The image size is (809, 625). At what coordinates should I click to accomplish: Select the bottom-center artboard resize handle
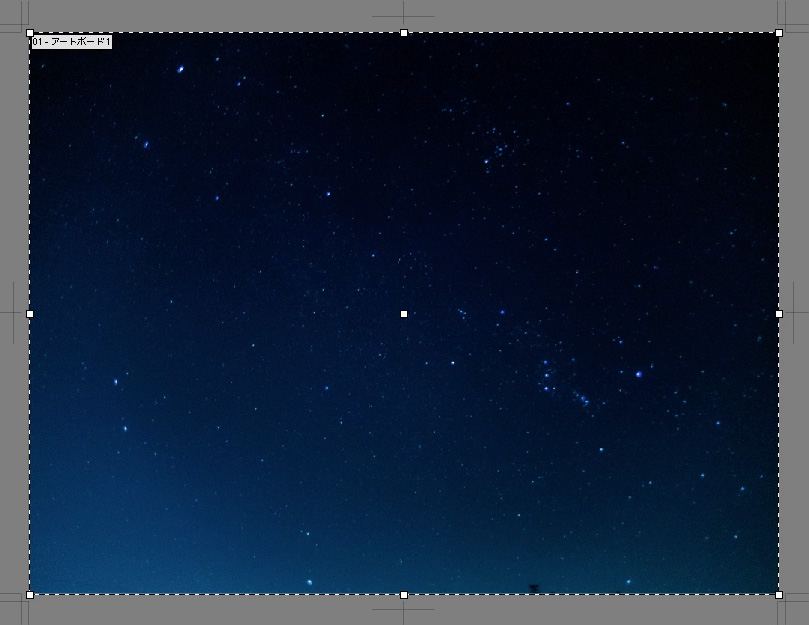[x=404, y=595]
